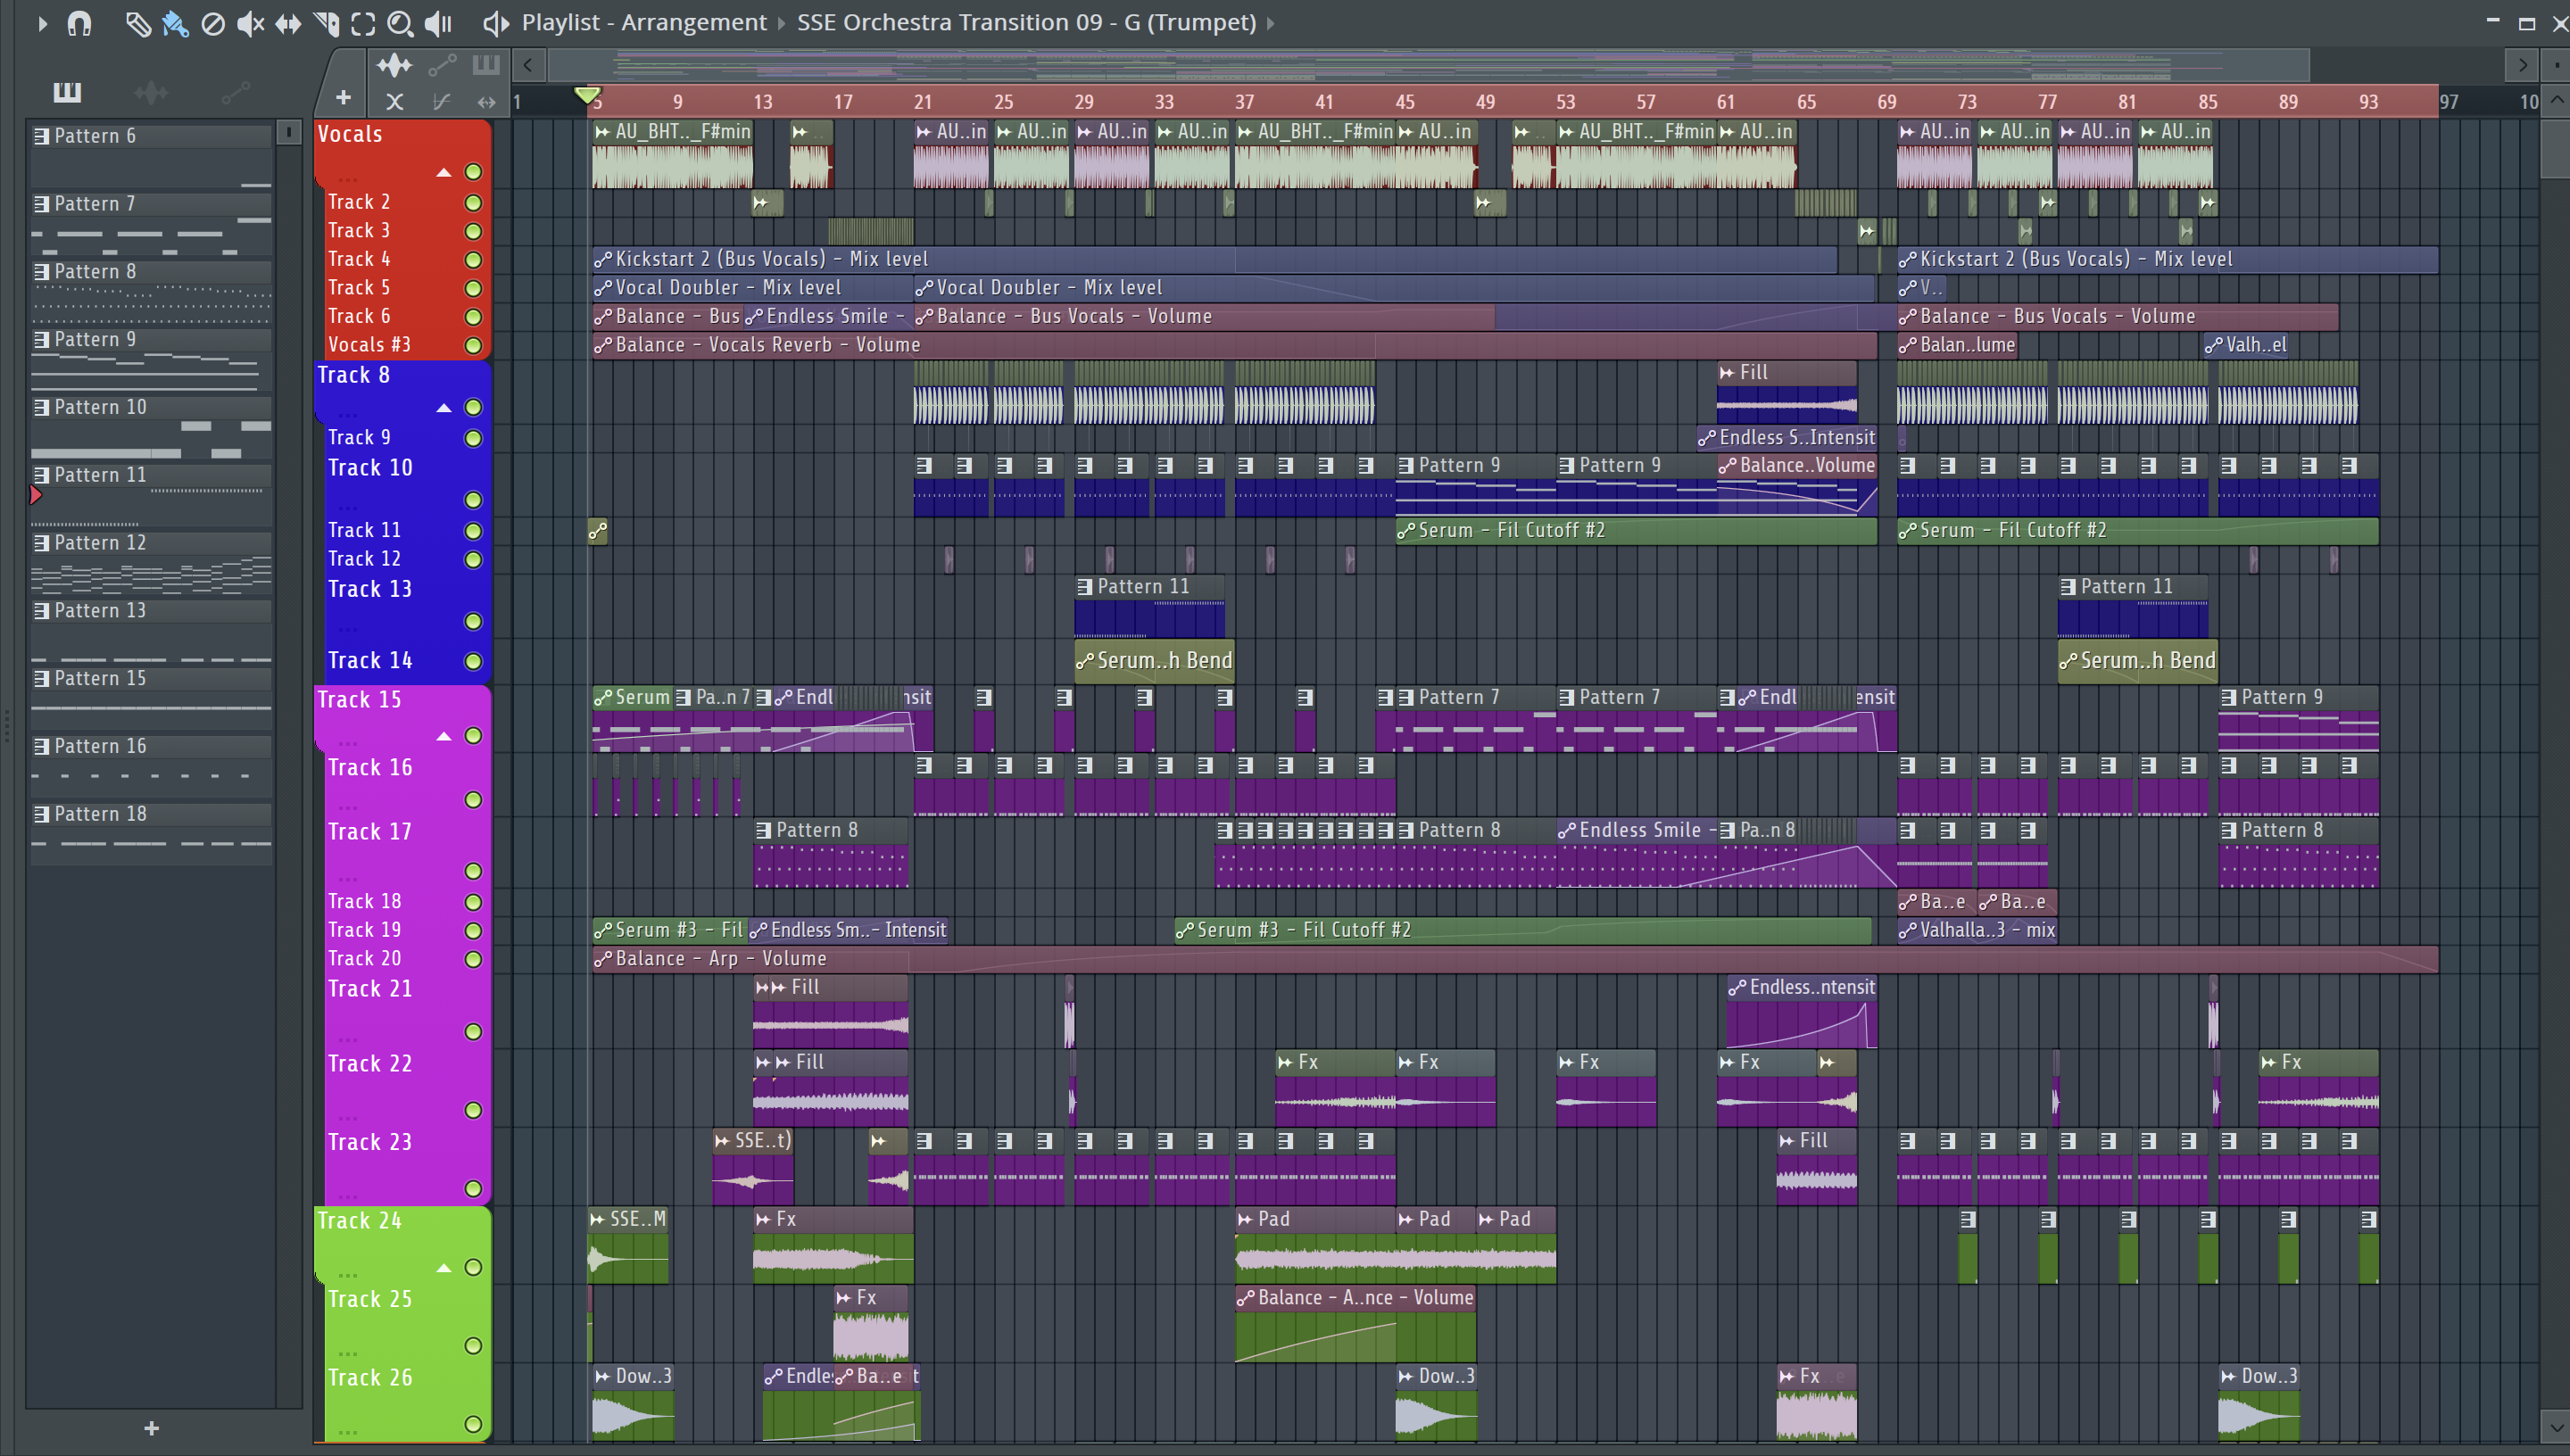Viewport: 2570px width, 1456px height.
Task: Open the Arrangement dropdown arrow
Action: (x=782, y=23)
